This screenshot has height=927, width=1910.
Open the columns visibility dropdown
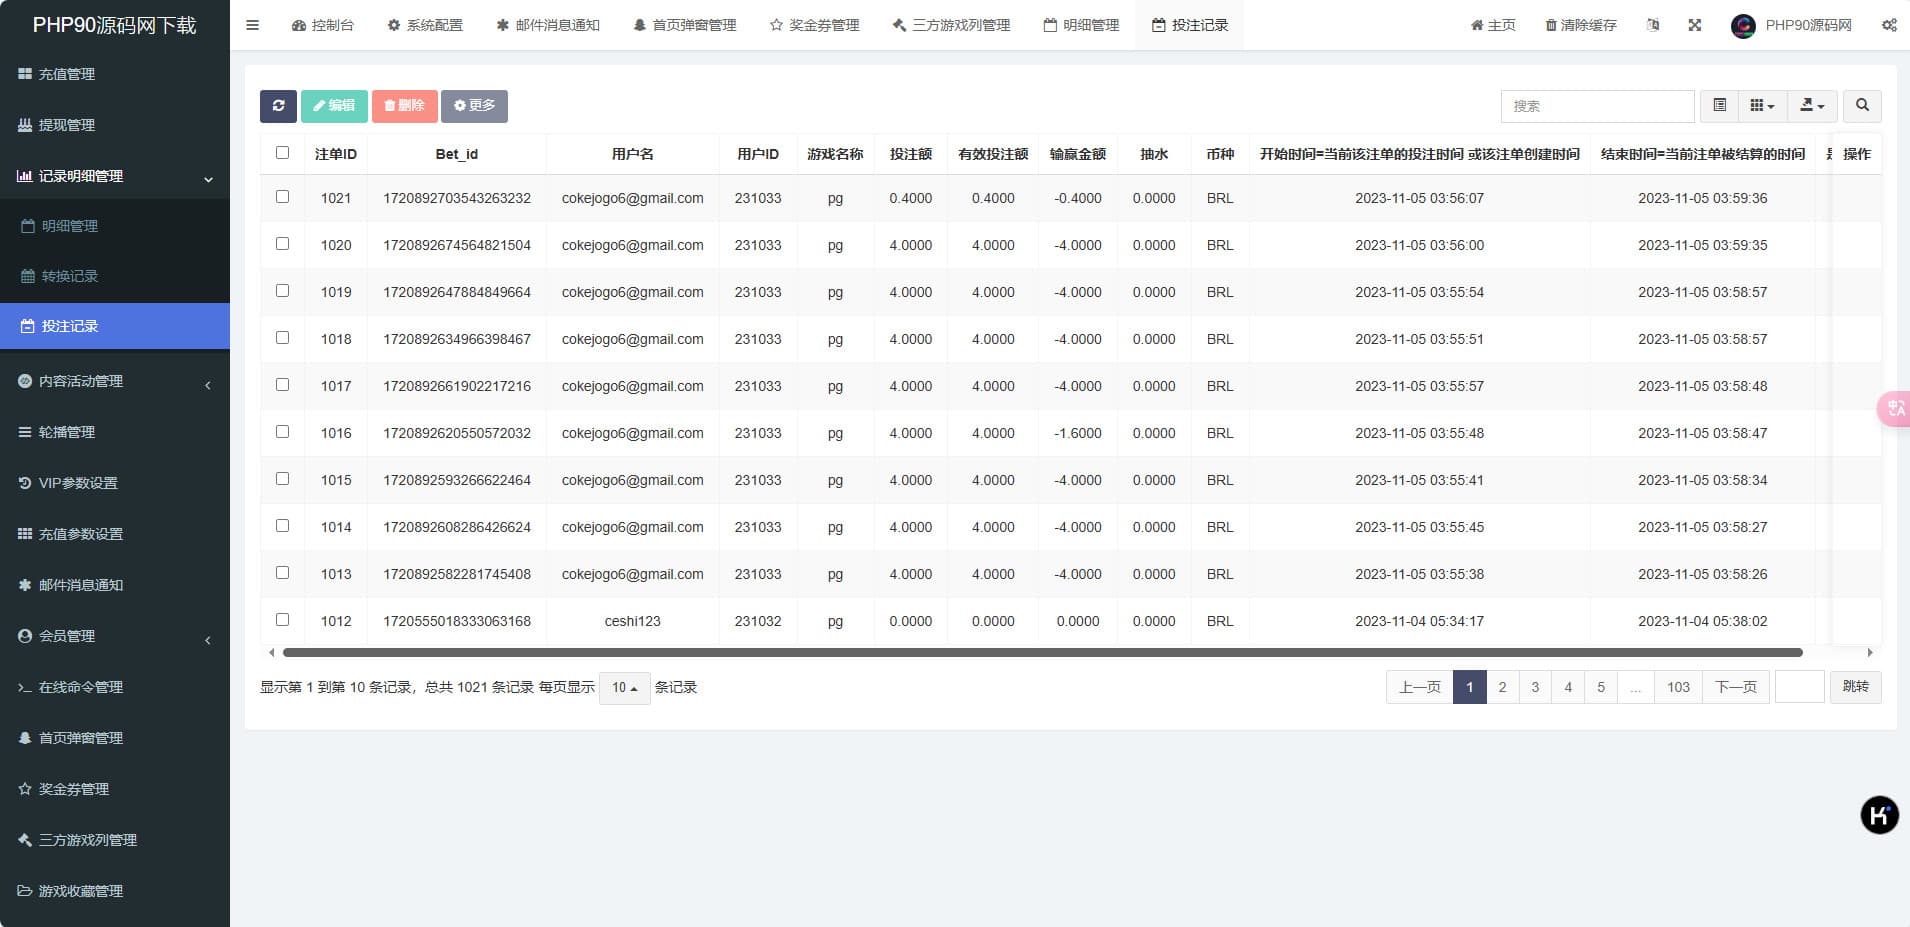pos(1762,105)
